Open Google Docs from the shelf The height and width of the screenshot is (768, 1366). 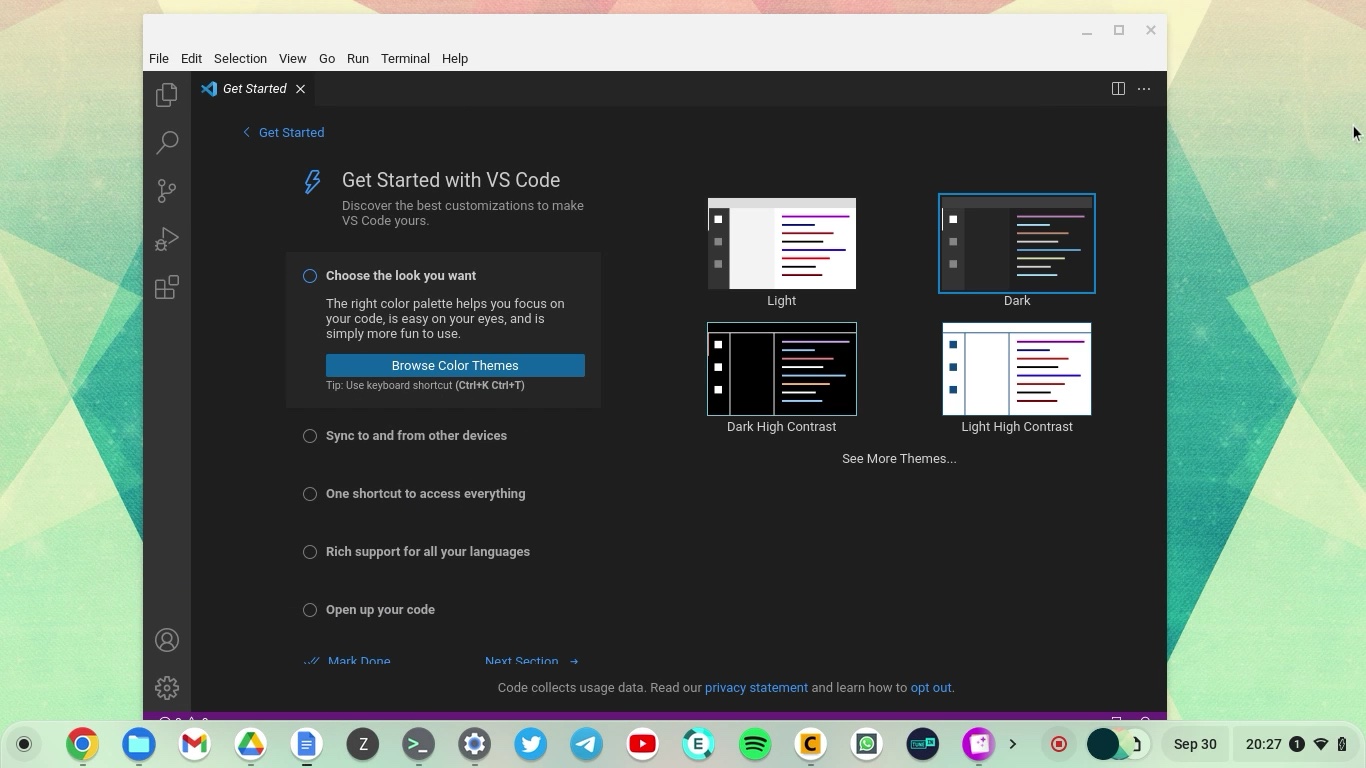click(307, 744)
